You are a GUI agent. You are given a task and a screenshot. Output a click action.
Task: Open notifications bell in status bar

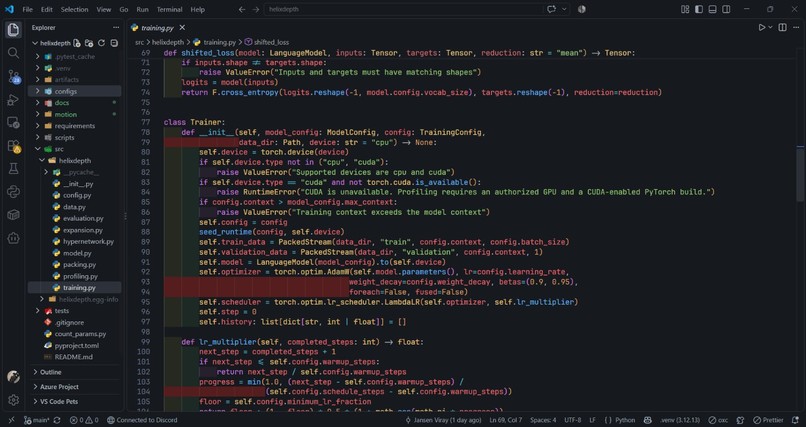795,420
